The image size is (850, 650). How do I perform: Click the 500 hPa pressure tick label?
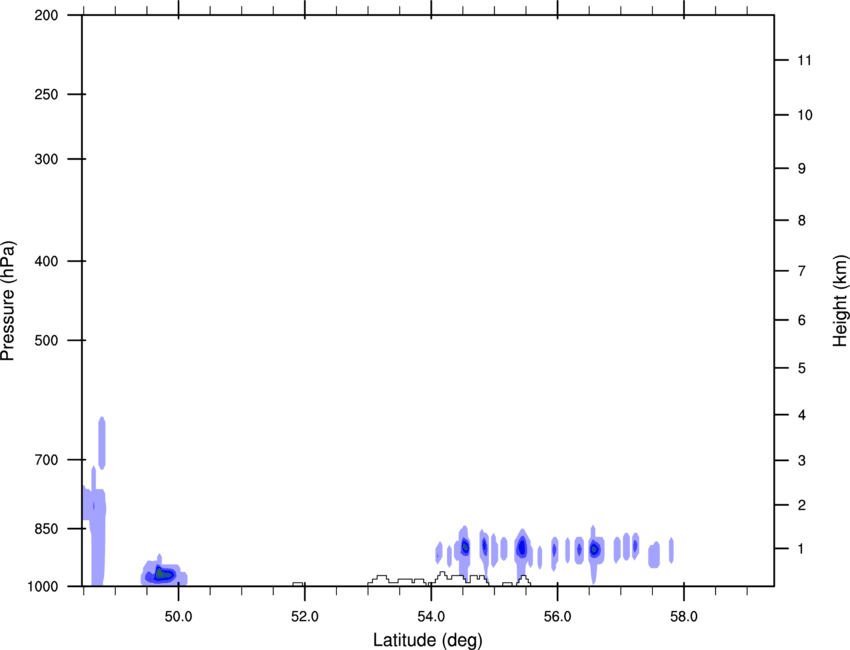tap(46, 340)
